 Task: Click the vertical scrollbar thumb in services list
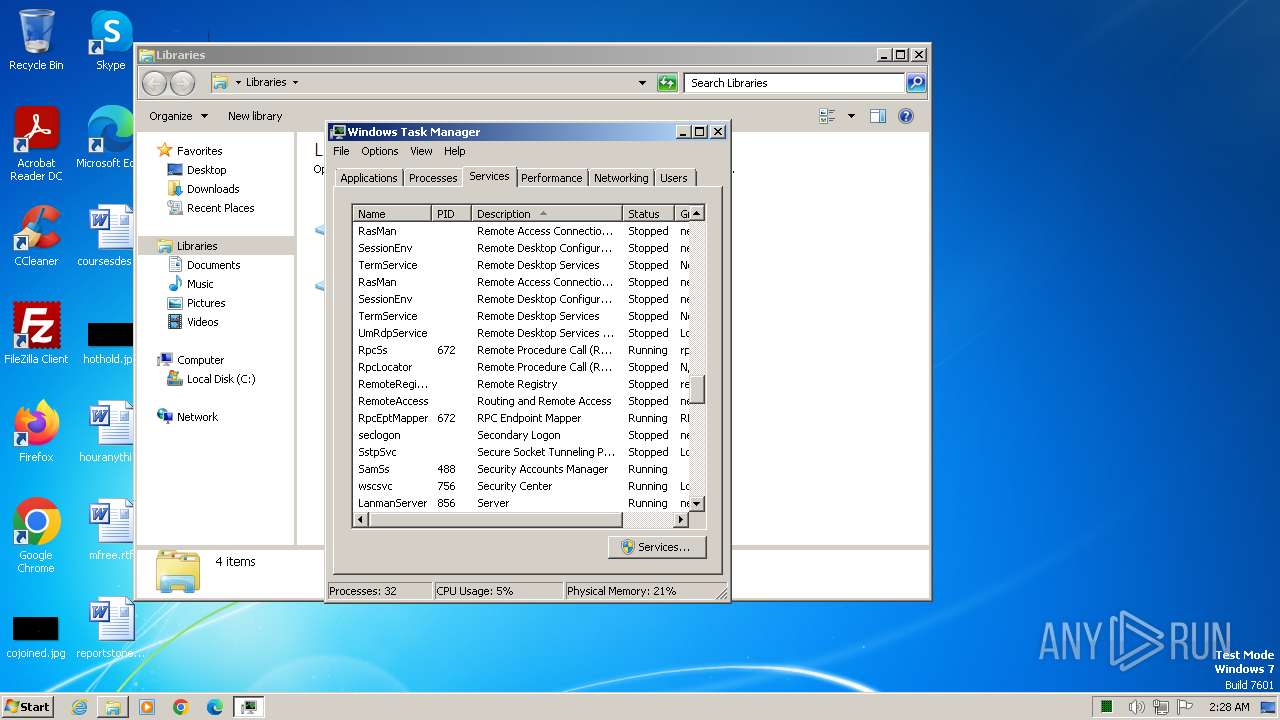click(x=698, y=389)
